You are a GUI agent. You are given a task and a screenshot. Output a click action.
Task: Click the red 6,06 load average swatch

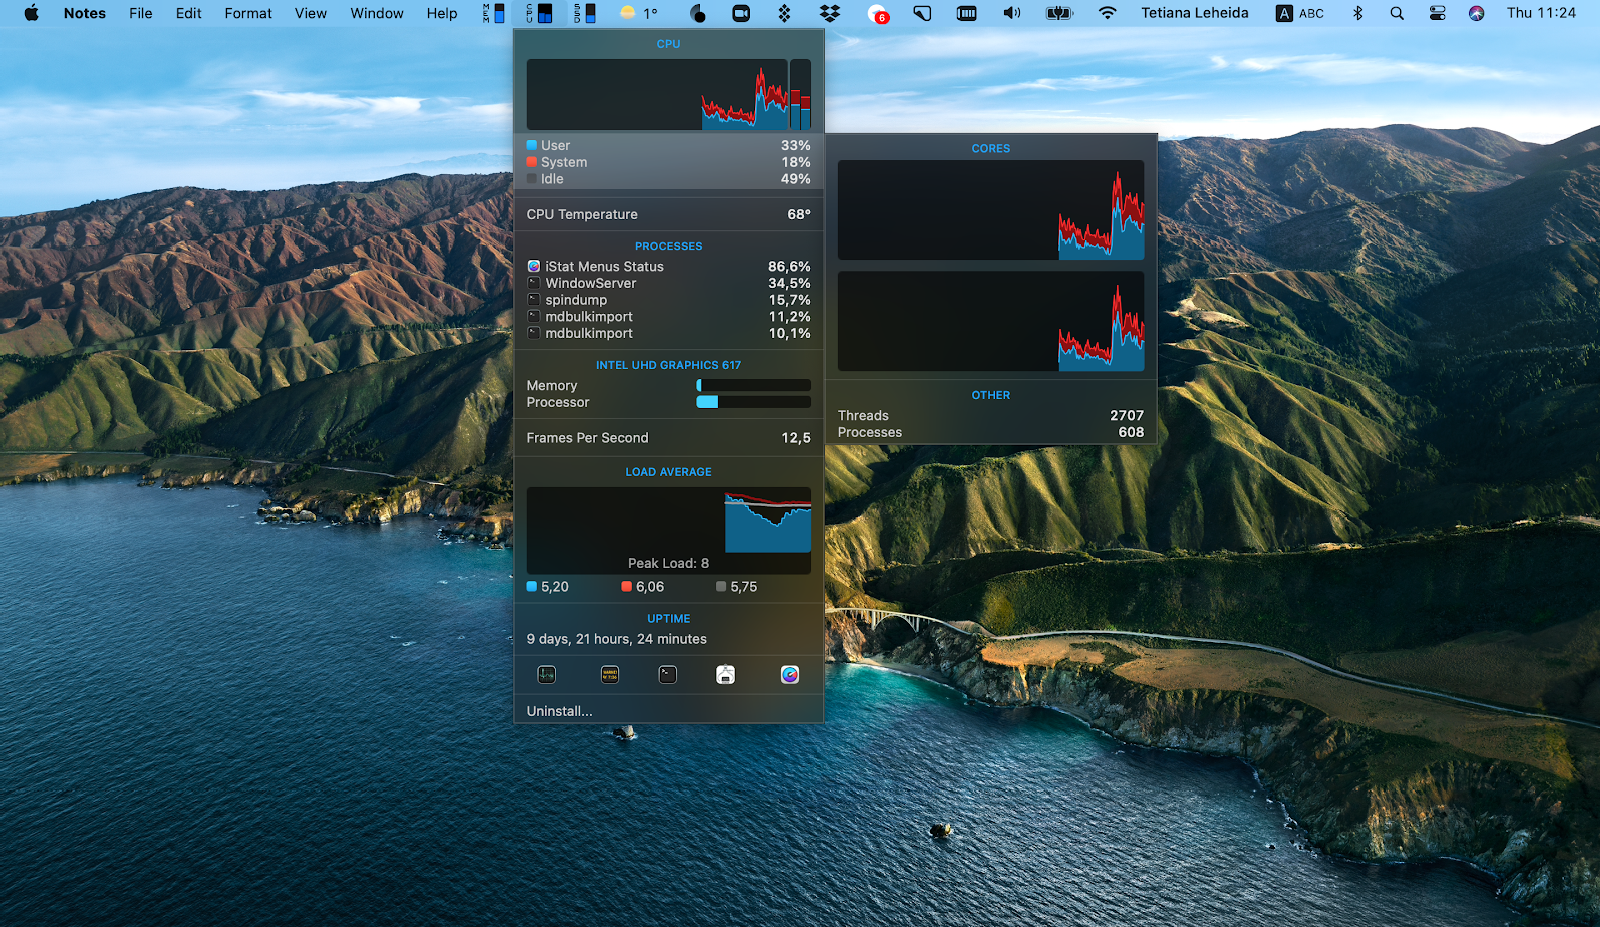(x=627, y=587)
